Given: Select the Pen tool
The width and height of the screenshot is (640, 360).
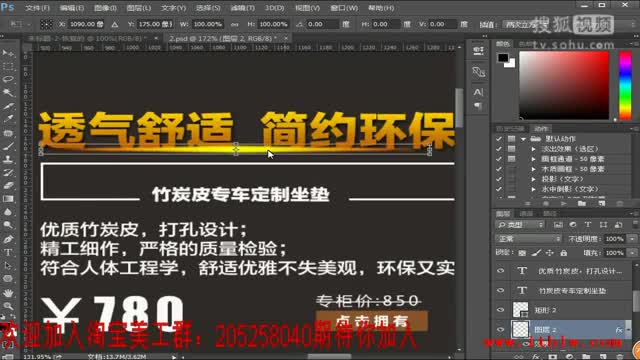Looking at the screenshot, I should (8, 239).
